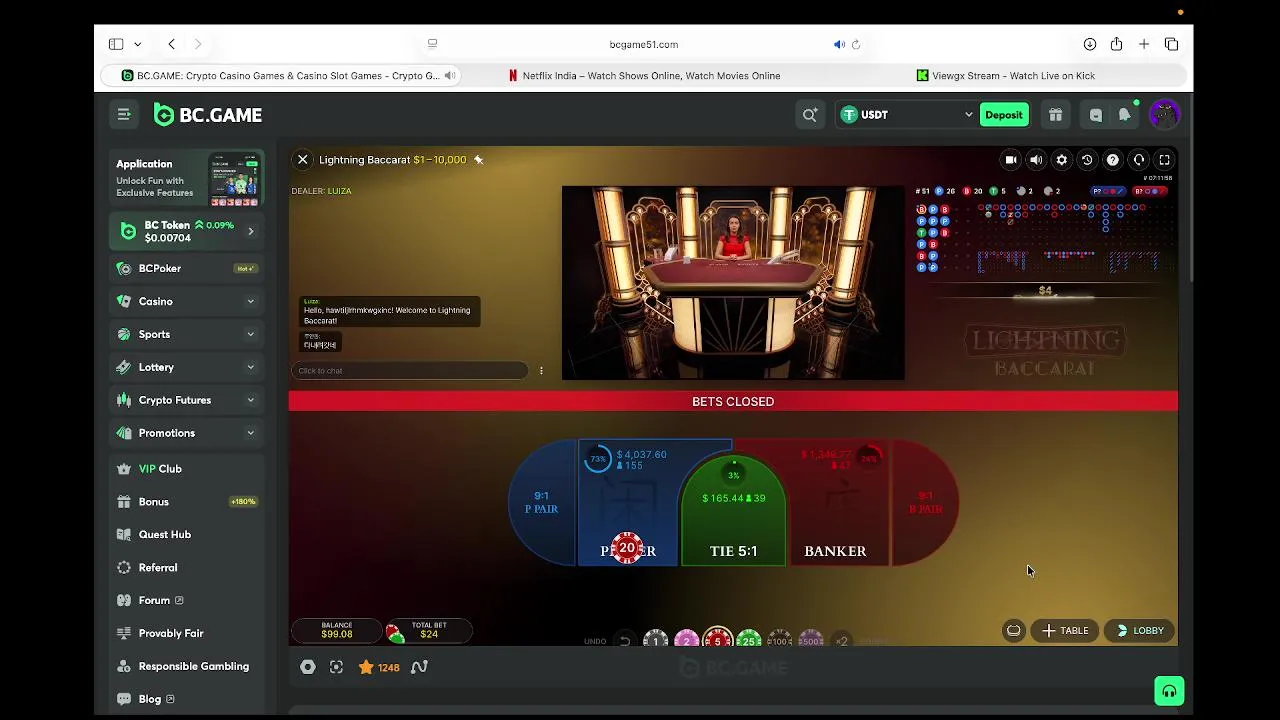Open the game history clock icon
The image size is (1280, 720).
point(1087,160)
